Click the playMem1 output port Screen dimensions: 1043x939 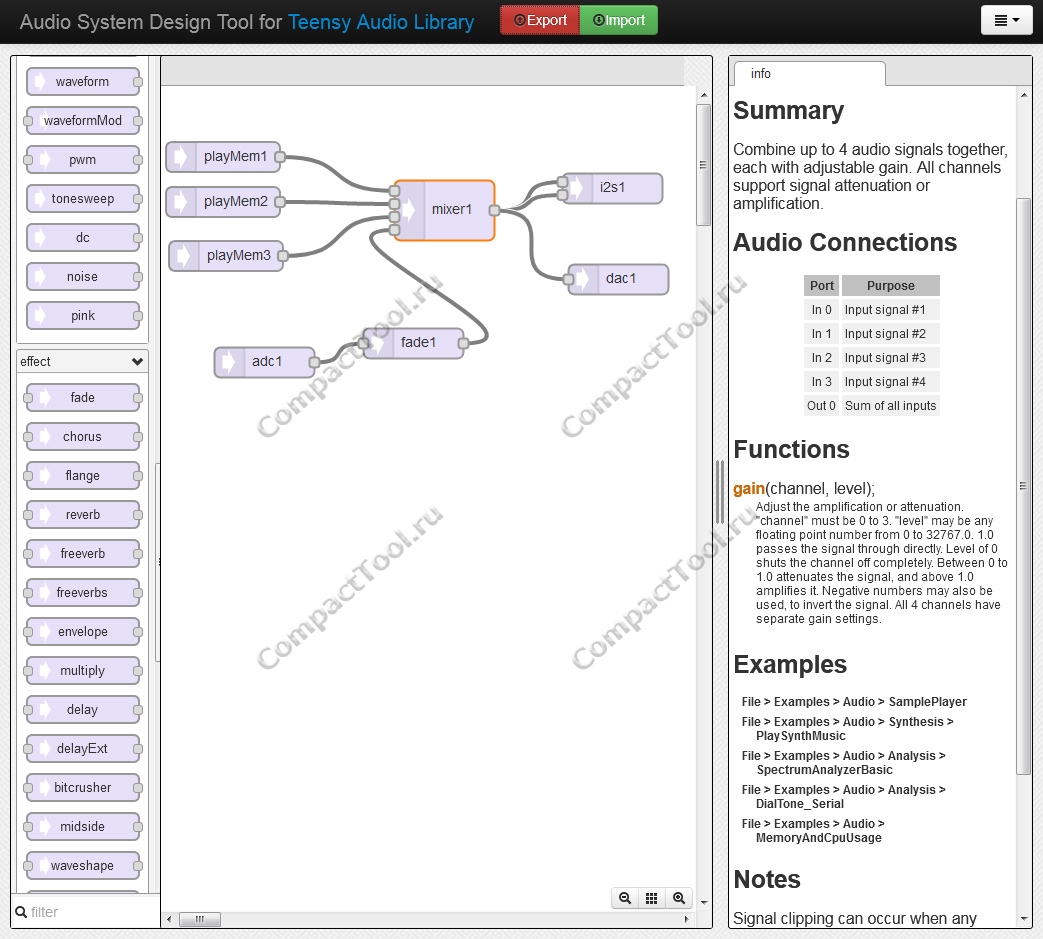(280, 157)
